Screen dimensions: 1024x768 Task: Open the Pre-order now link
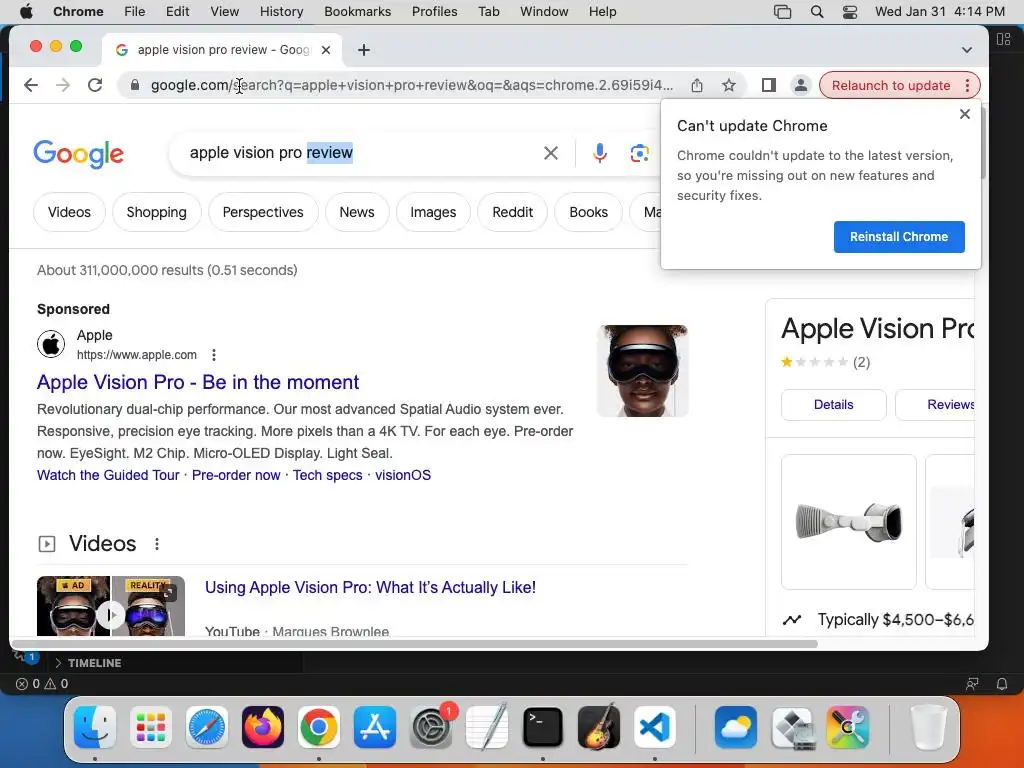click(236, 475)
